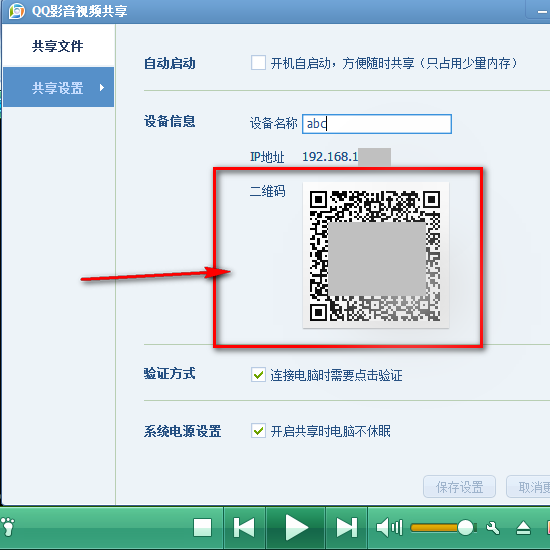Focus the 设备名称 input field
Screen dimensions: 550x550
pyautogui.click(x=377, y=123)
